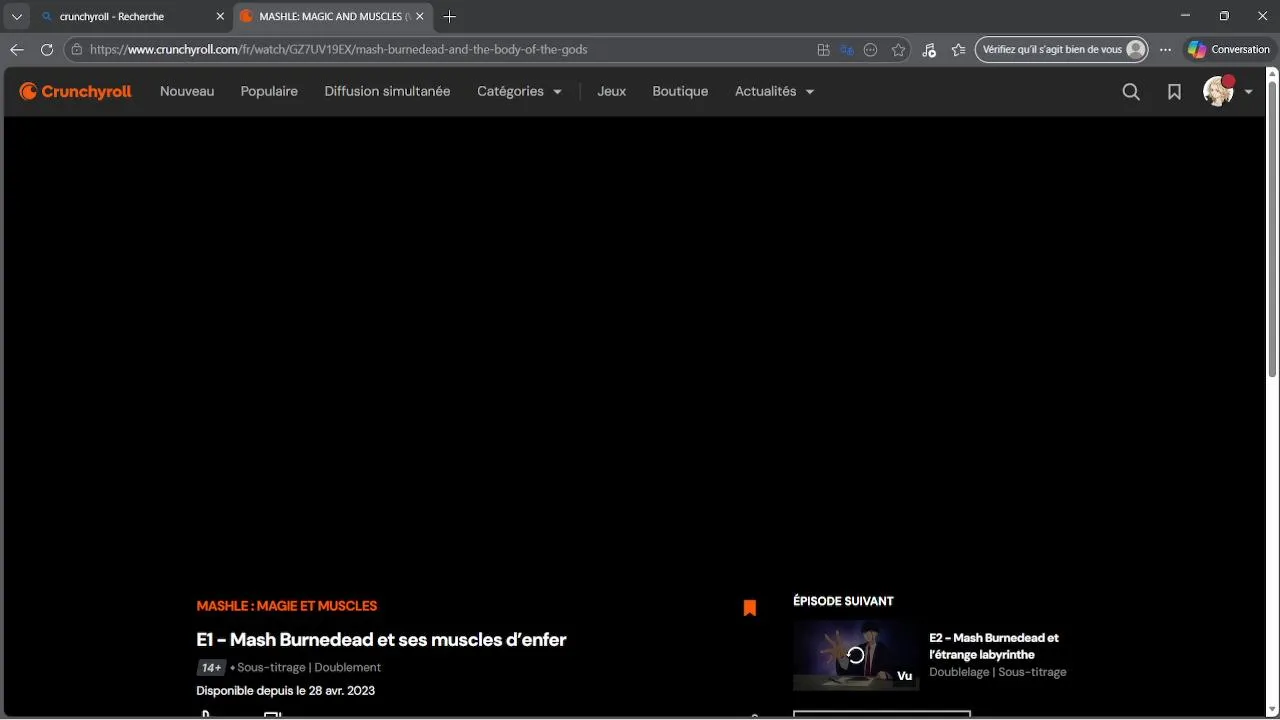Reload the page

point(47,49)
